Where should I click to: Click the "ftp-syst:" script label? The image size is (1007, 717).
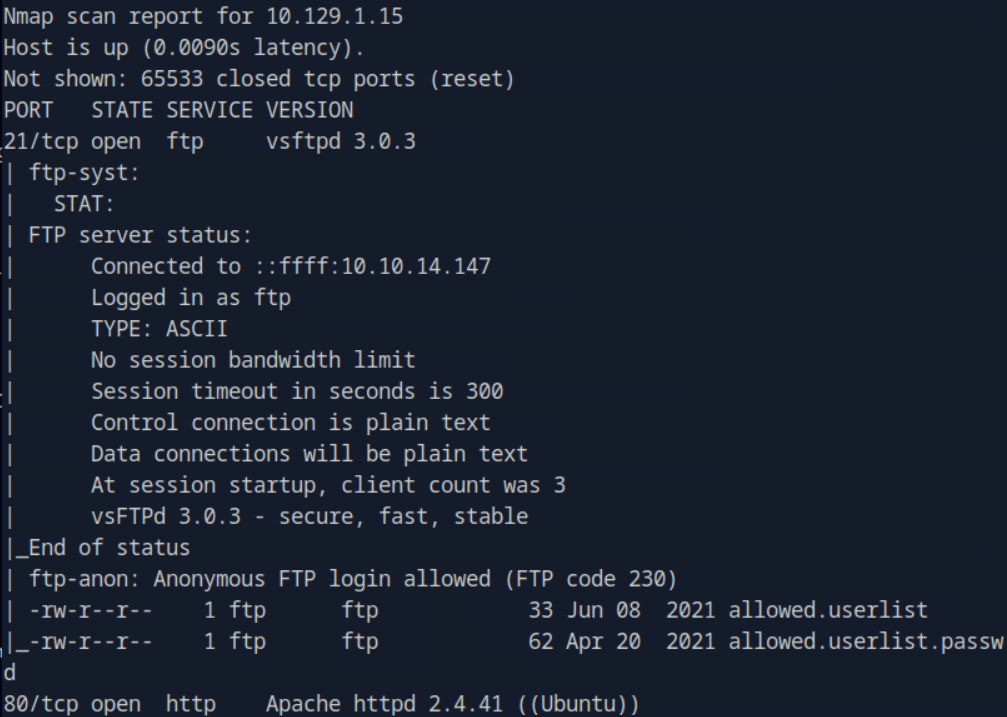click(85, 172)
